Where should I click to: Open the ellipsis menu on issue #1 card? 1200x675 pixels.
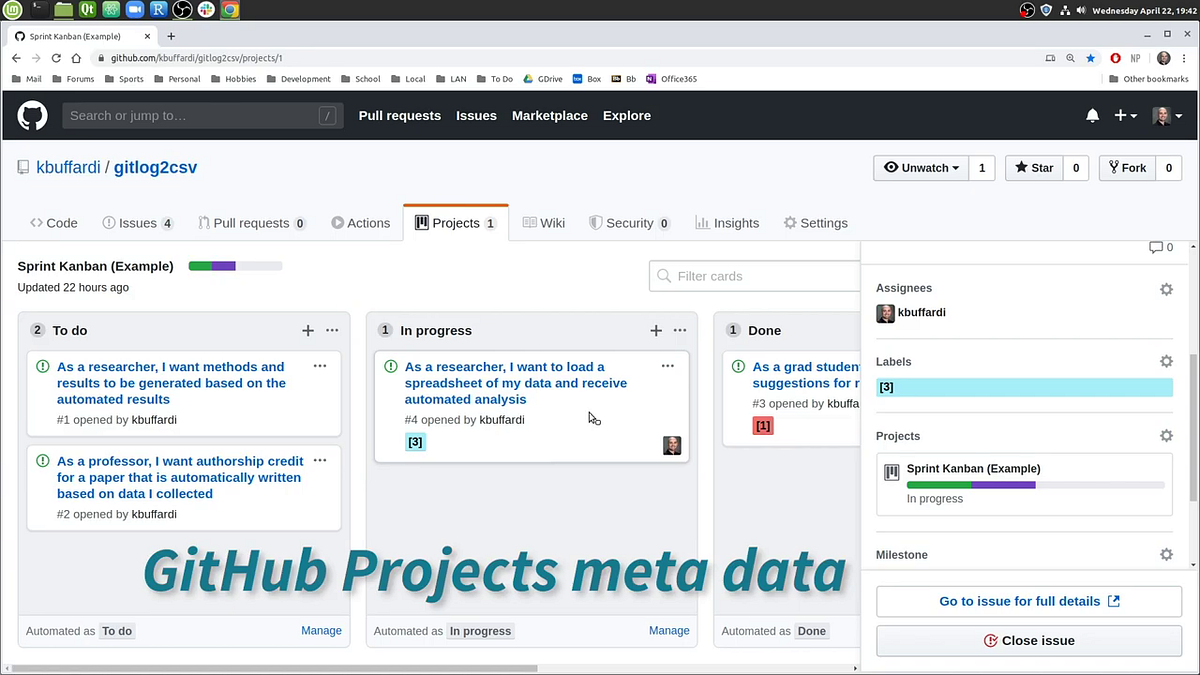320,366
